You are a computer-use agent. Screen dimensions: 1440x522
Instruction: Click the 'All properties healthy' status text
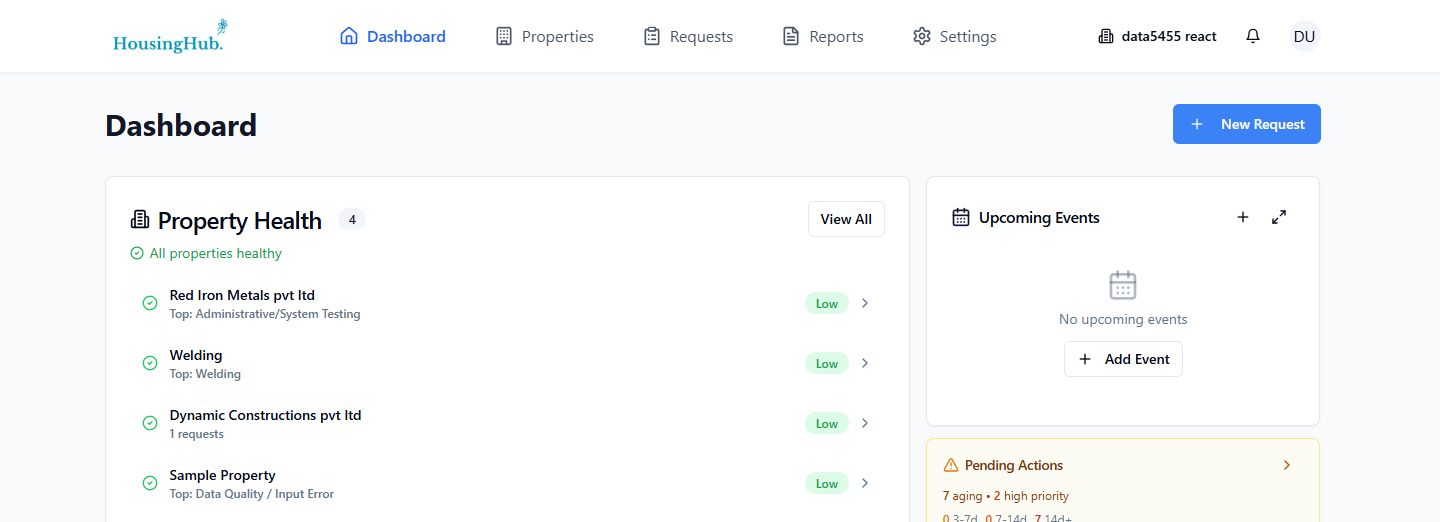click(215, 253)
